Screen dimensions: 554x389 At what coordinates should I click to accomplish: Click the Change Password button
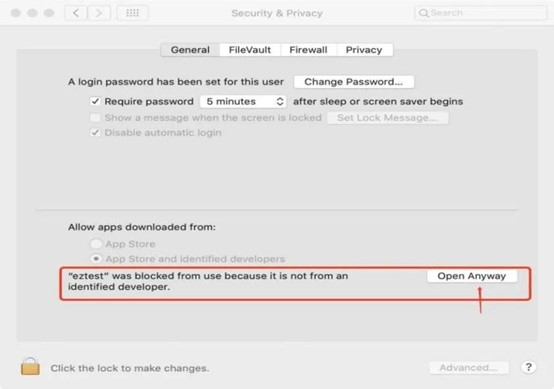pos(354,82)
